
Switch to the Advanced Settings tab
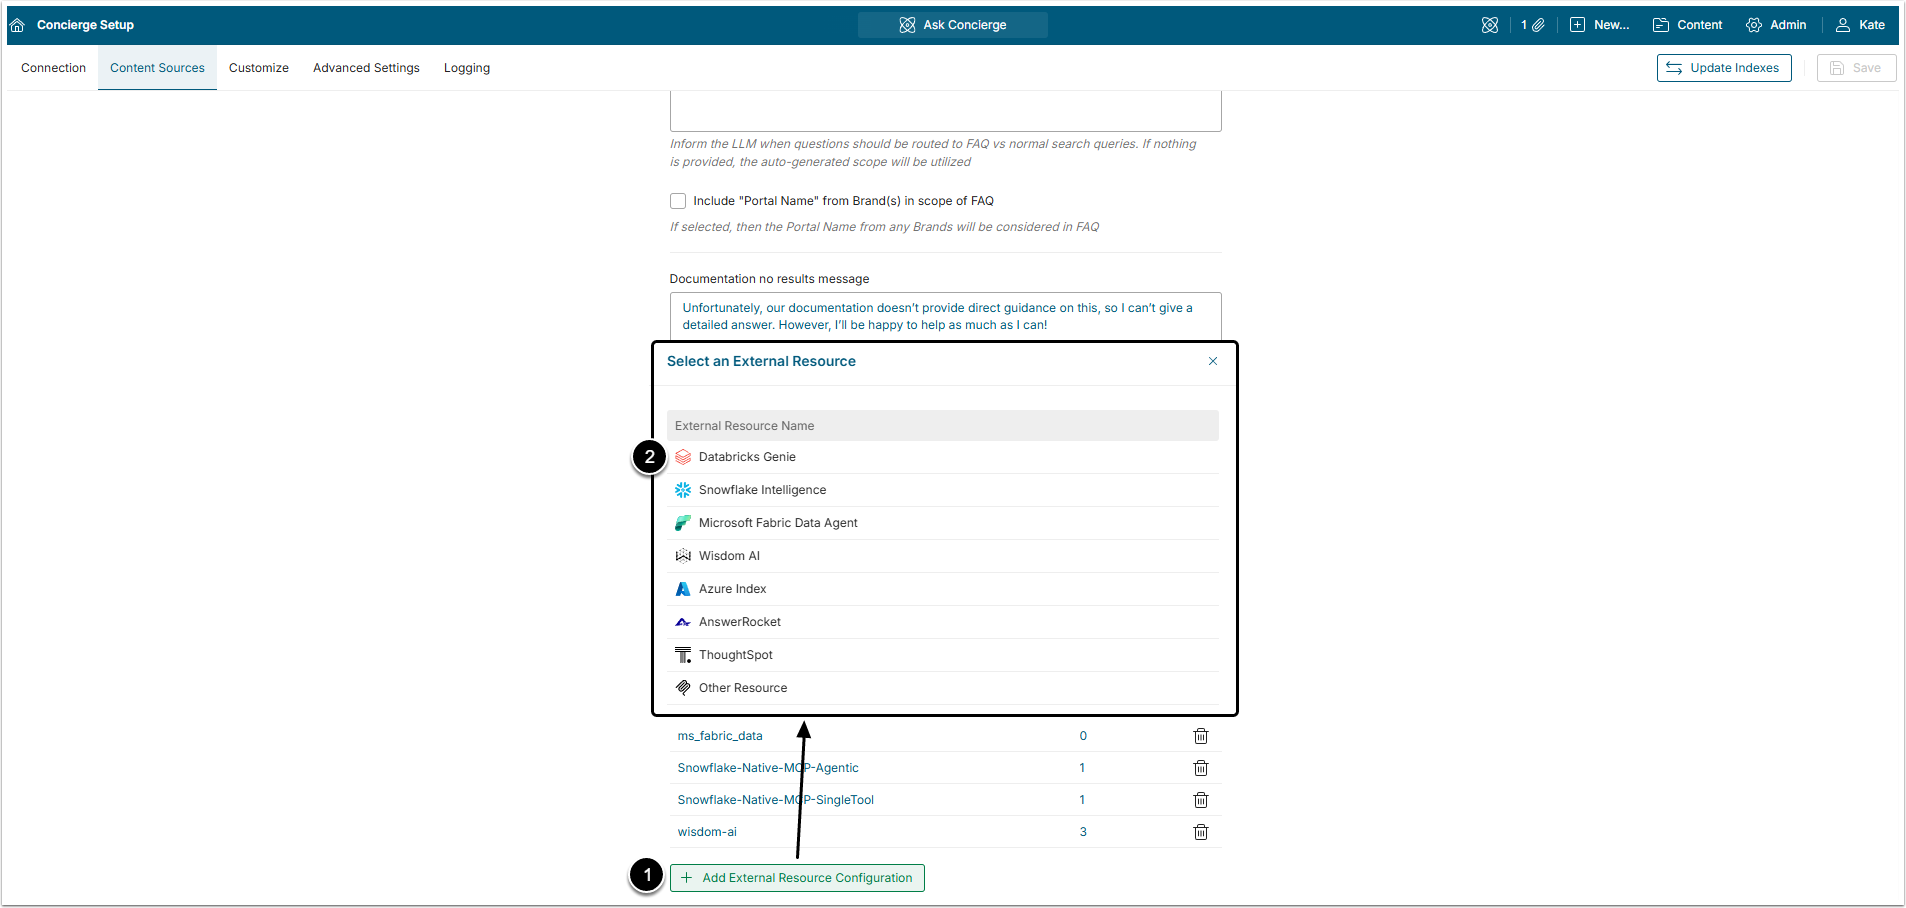pos(366,68)
